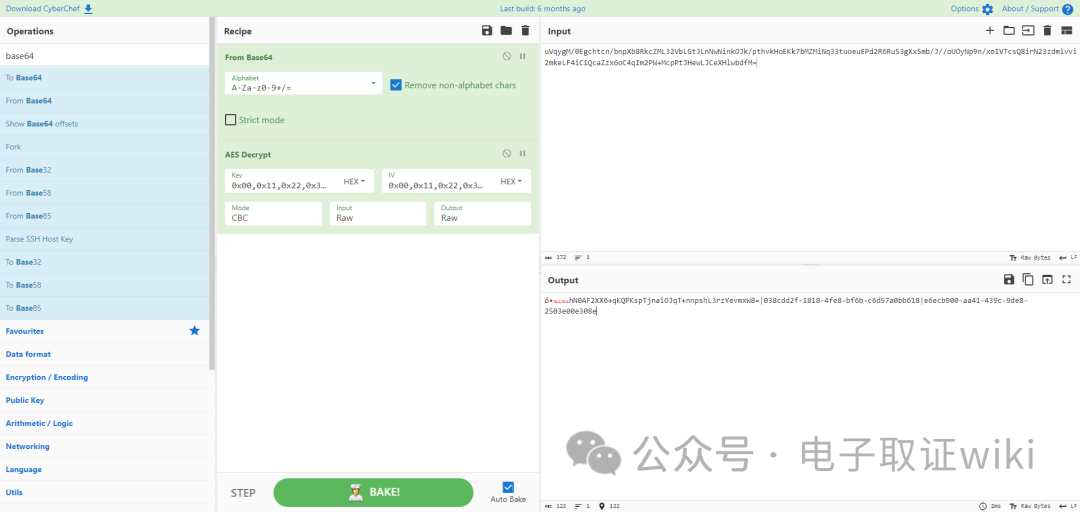Open file as input icon
Viewport: 1080px width, 512px height.
1028,30
